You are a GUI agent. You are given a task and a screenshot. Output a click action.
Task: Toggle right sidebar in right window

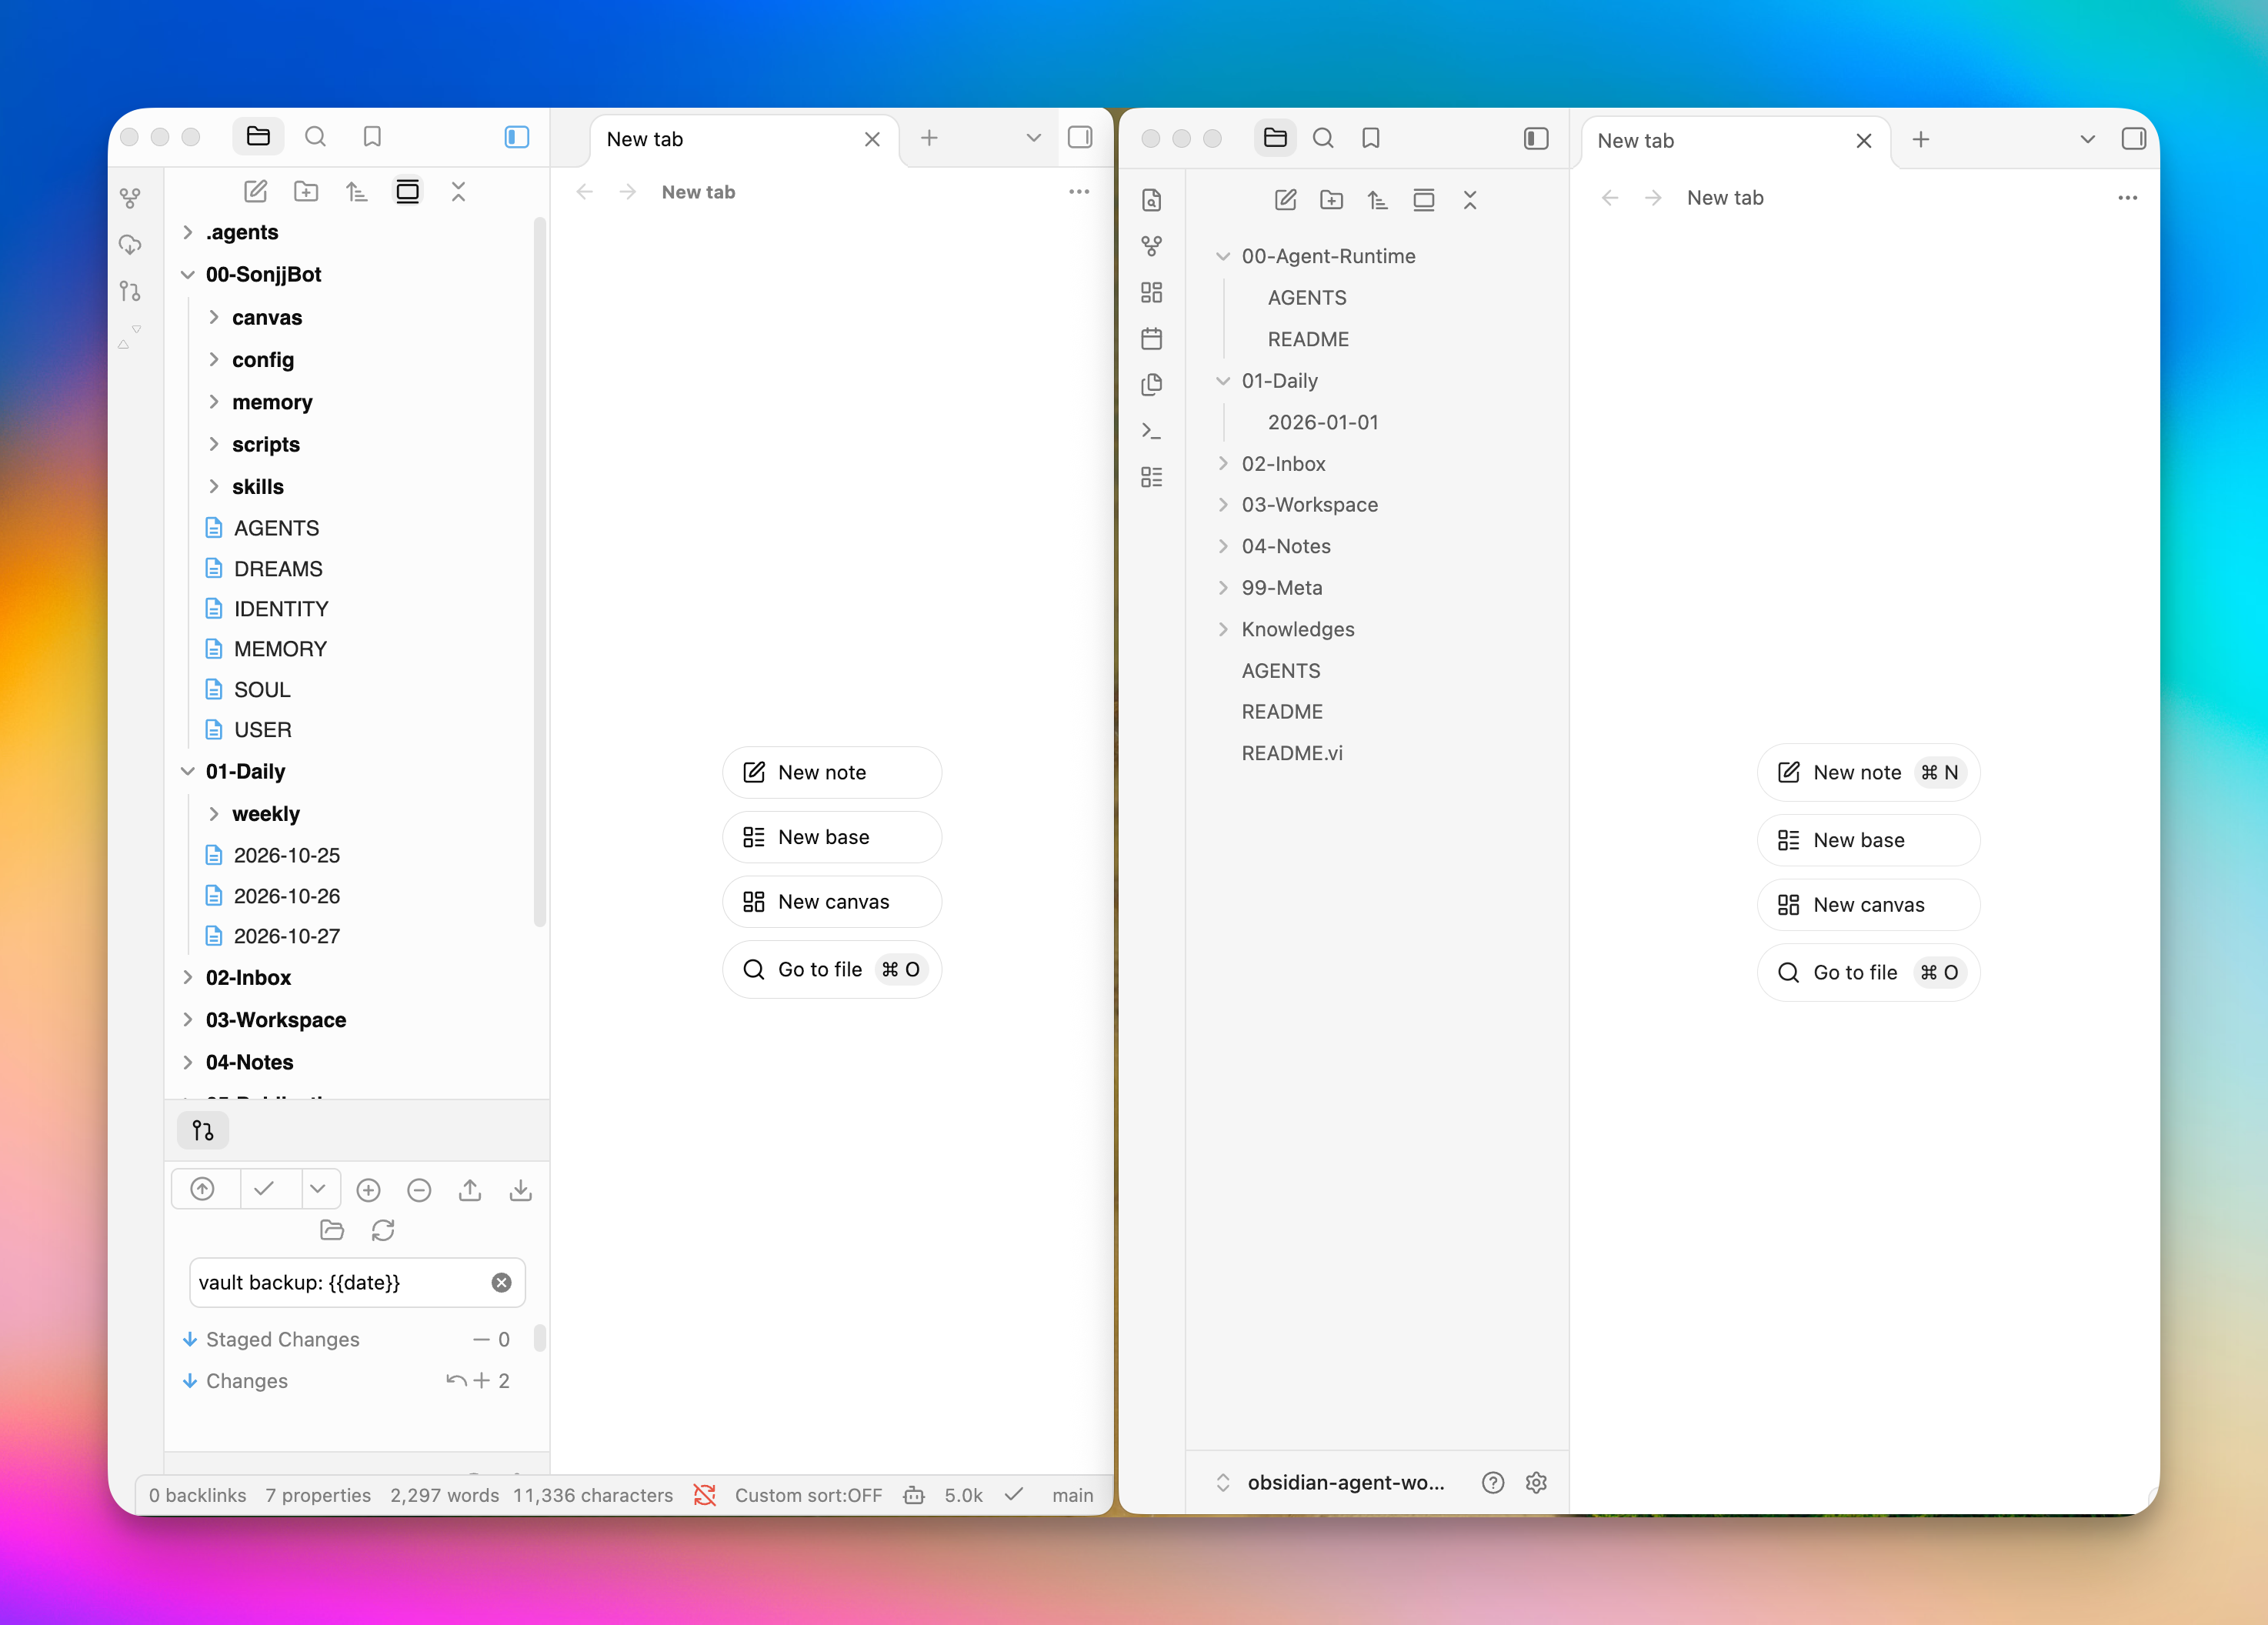[2134, 139]
